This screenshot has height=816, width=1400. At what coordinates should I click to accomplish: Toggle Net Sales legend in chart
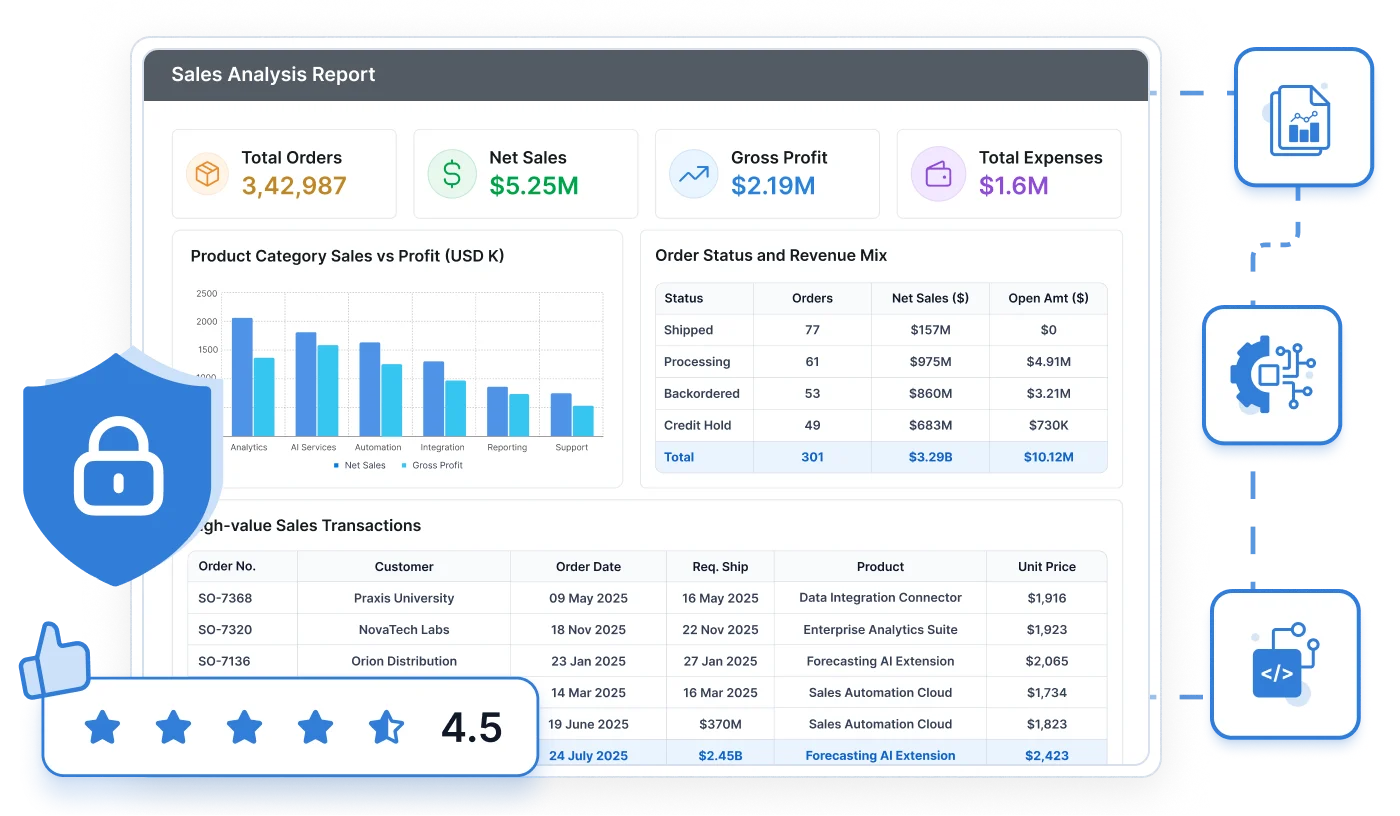tap(360, 465)
